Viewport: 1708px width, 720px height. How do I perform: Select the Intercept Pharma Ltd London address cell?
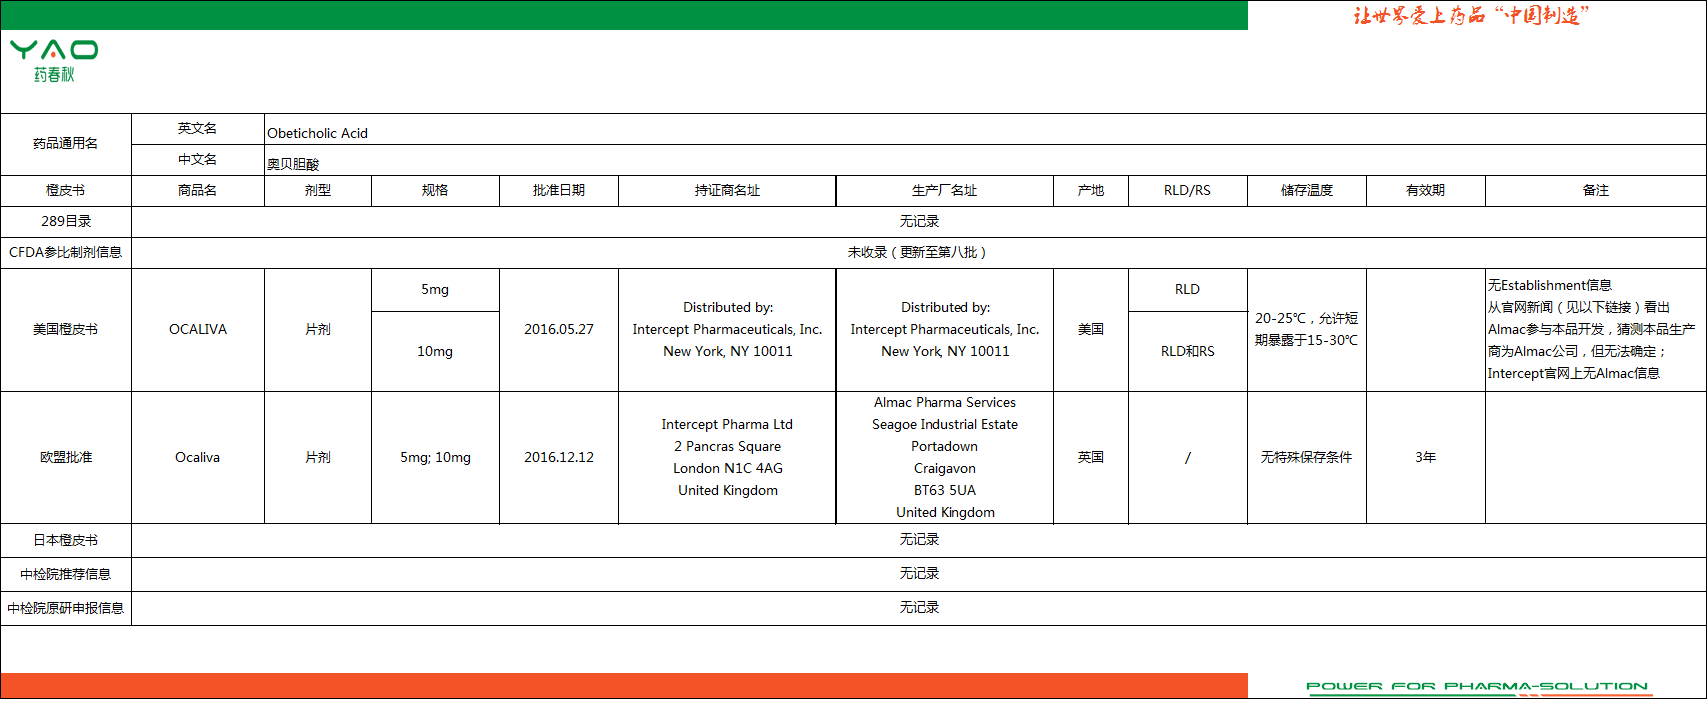727,458
